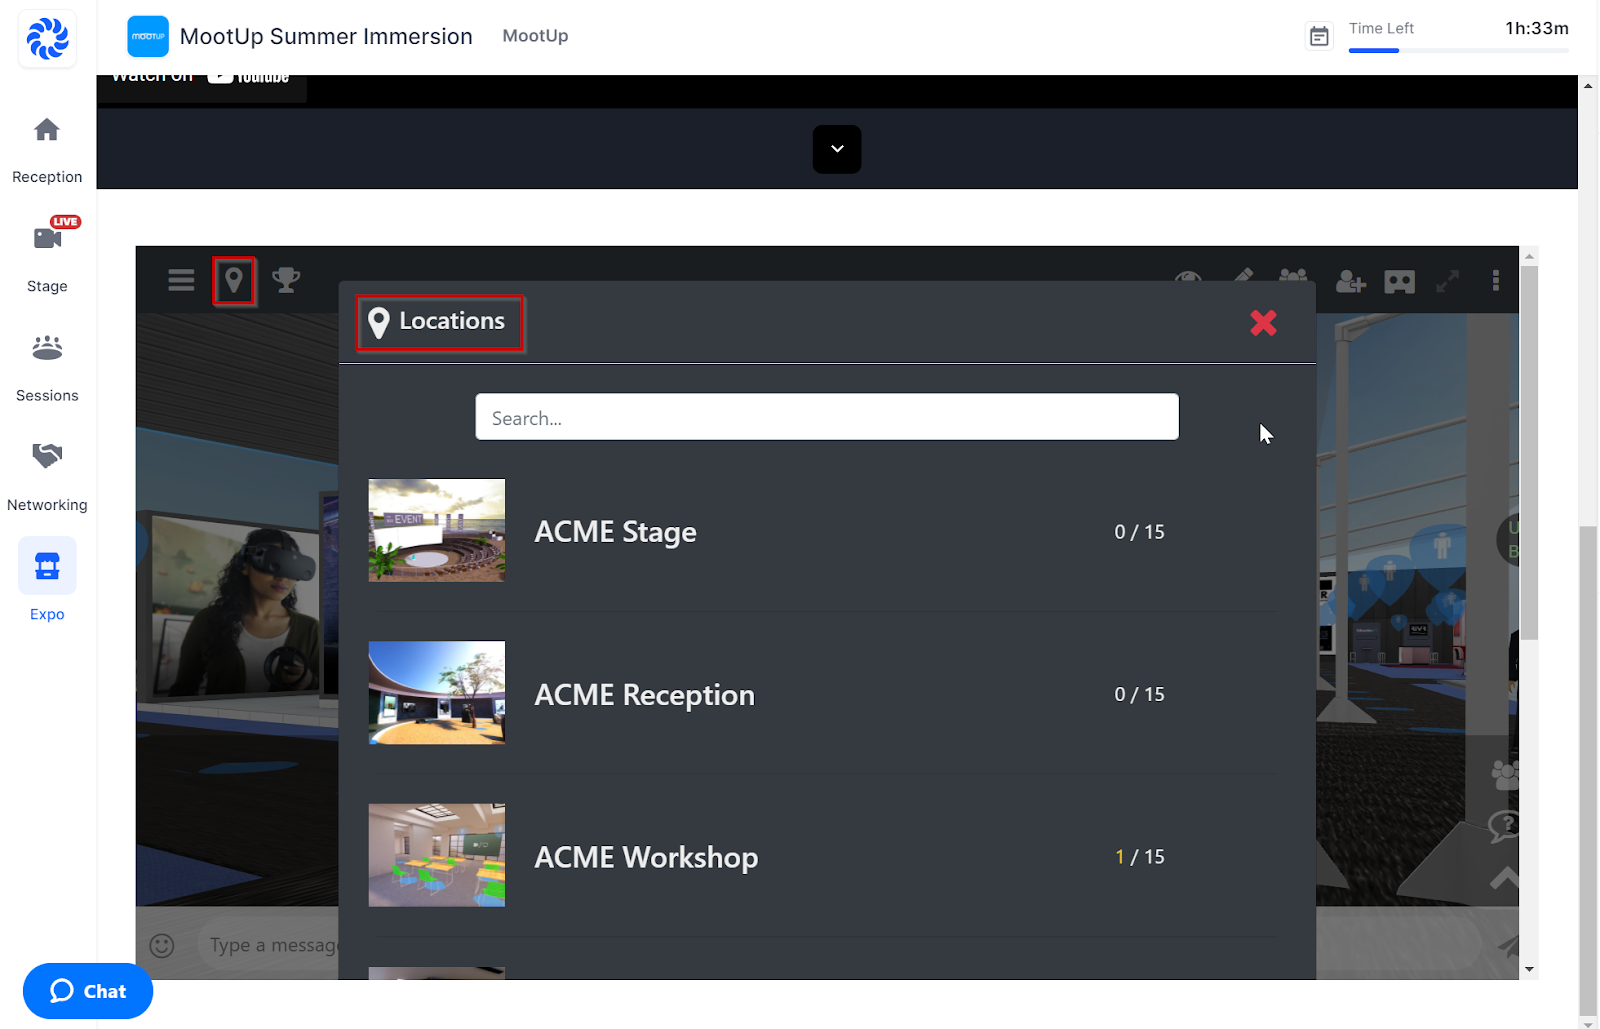
Task: Go to ACME Stage location
Action: pos(615,532)
